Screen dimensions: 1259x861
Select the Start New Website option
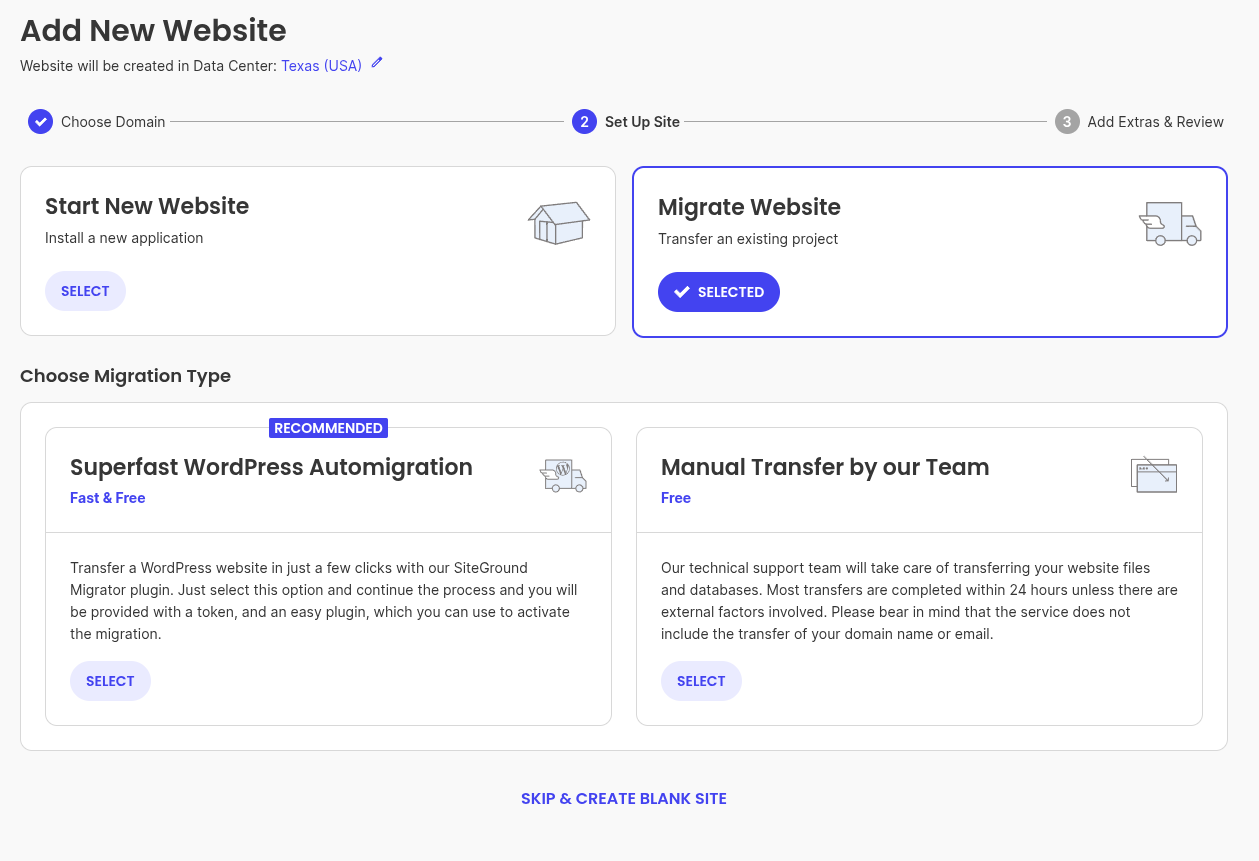point(85,291)
